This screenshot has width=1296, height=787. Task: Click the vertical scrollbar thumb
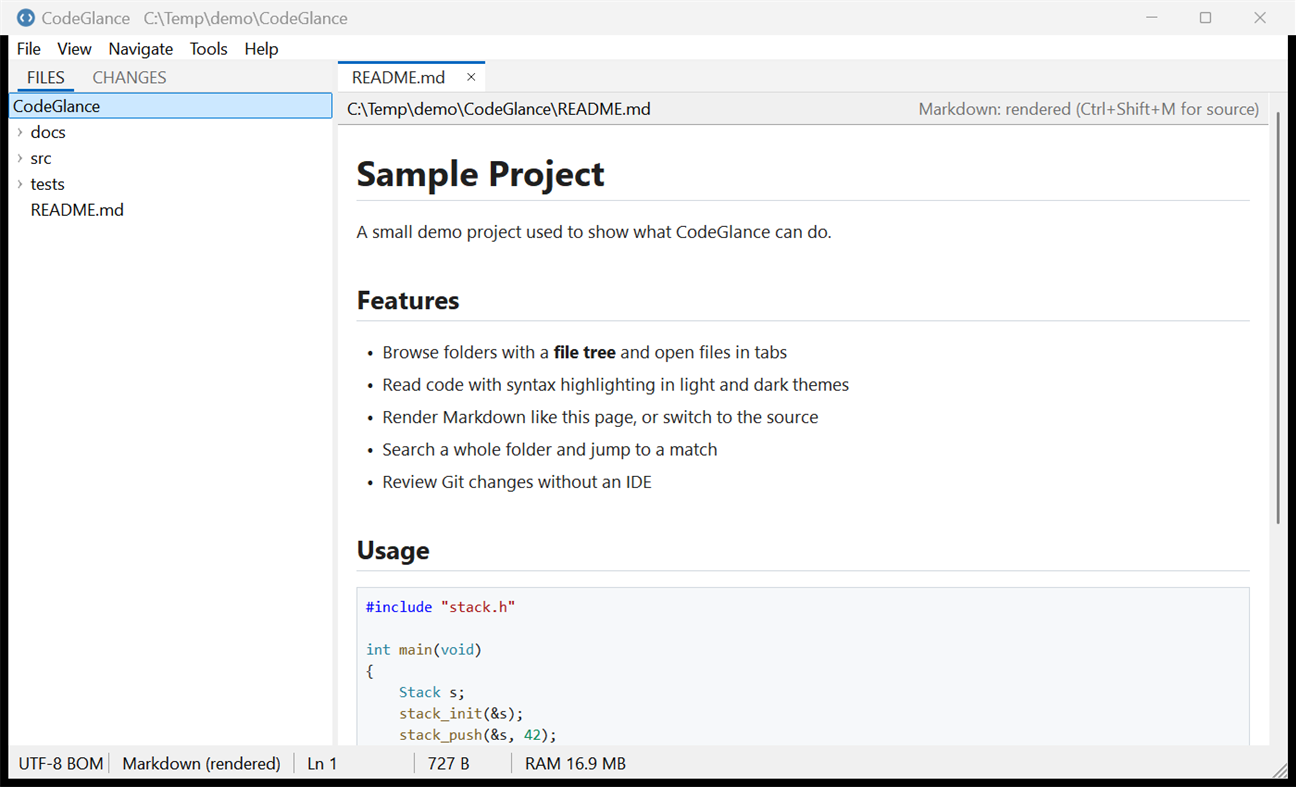tap(1278, 317)
